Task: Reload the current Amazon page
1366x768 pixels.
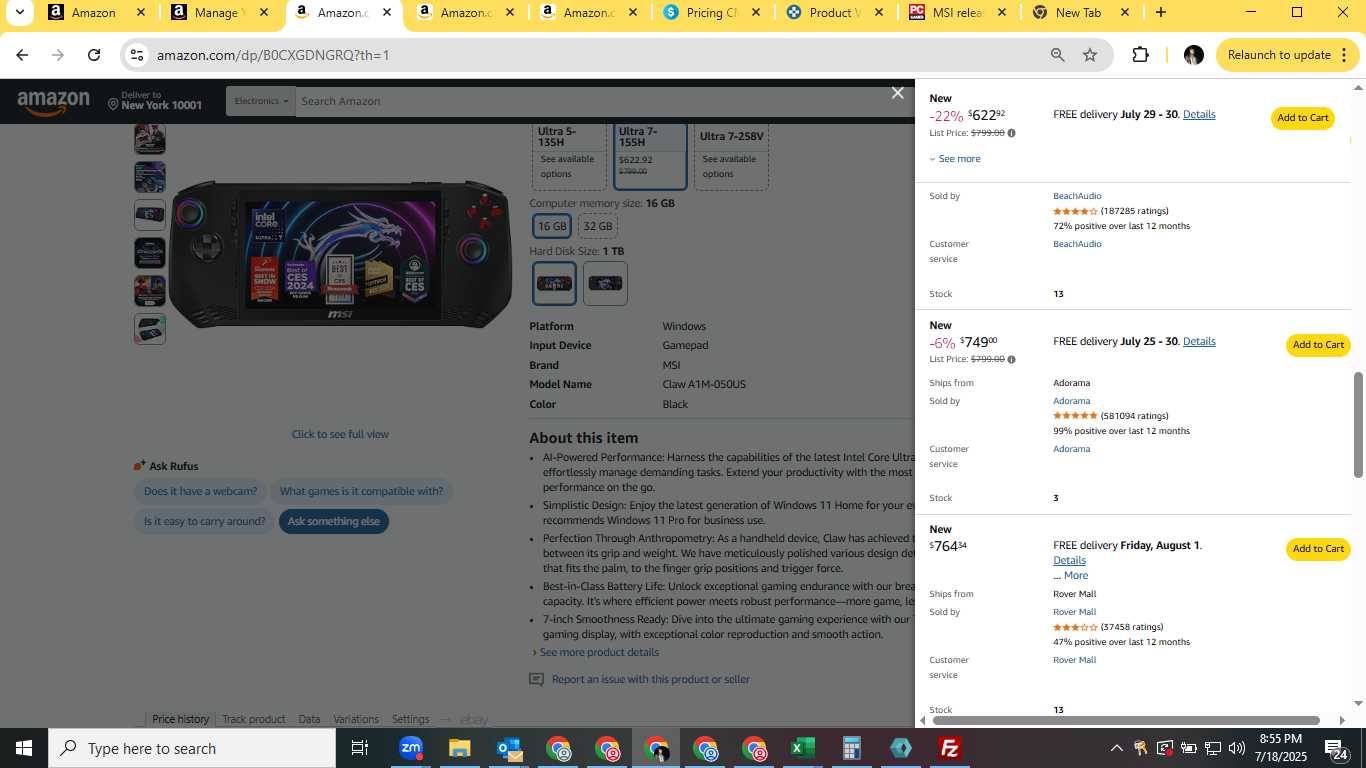Action: pos(94,55)
